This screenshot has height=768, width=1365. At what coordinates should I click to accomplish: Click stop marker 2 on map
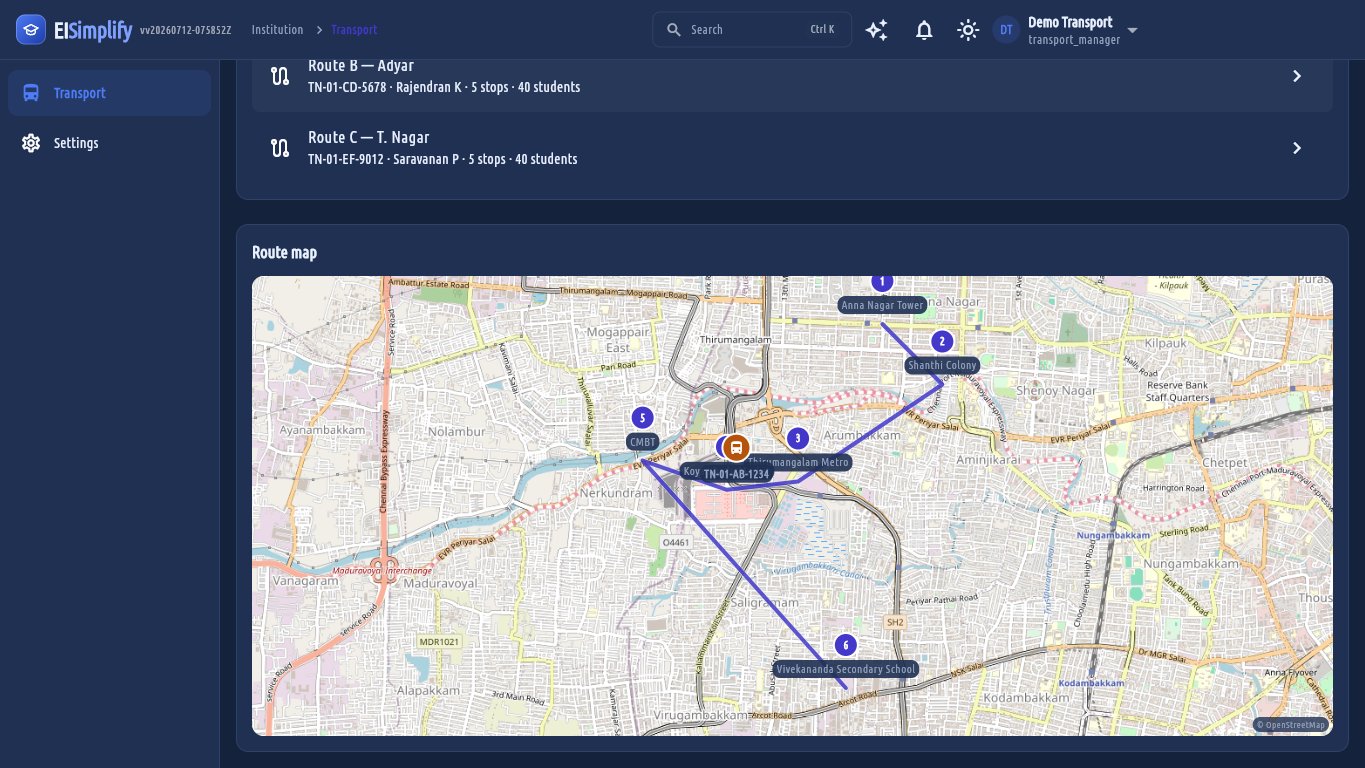point(942,341)
